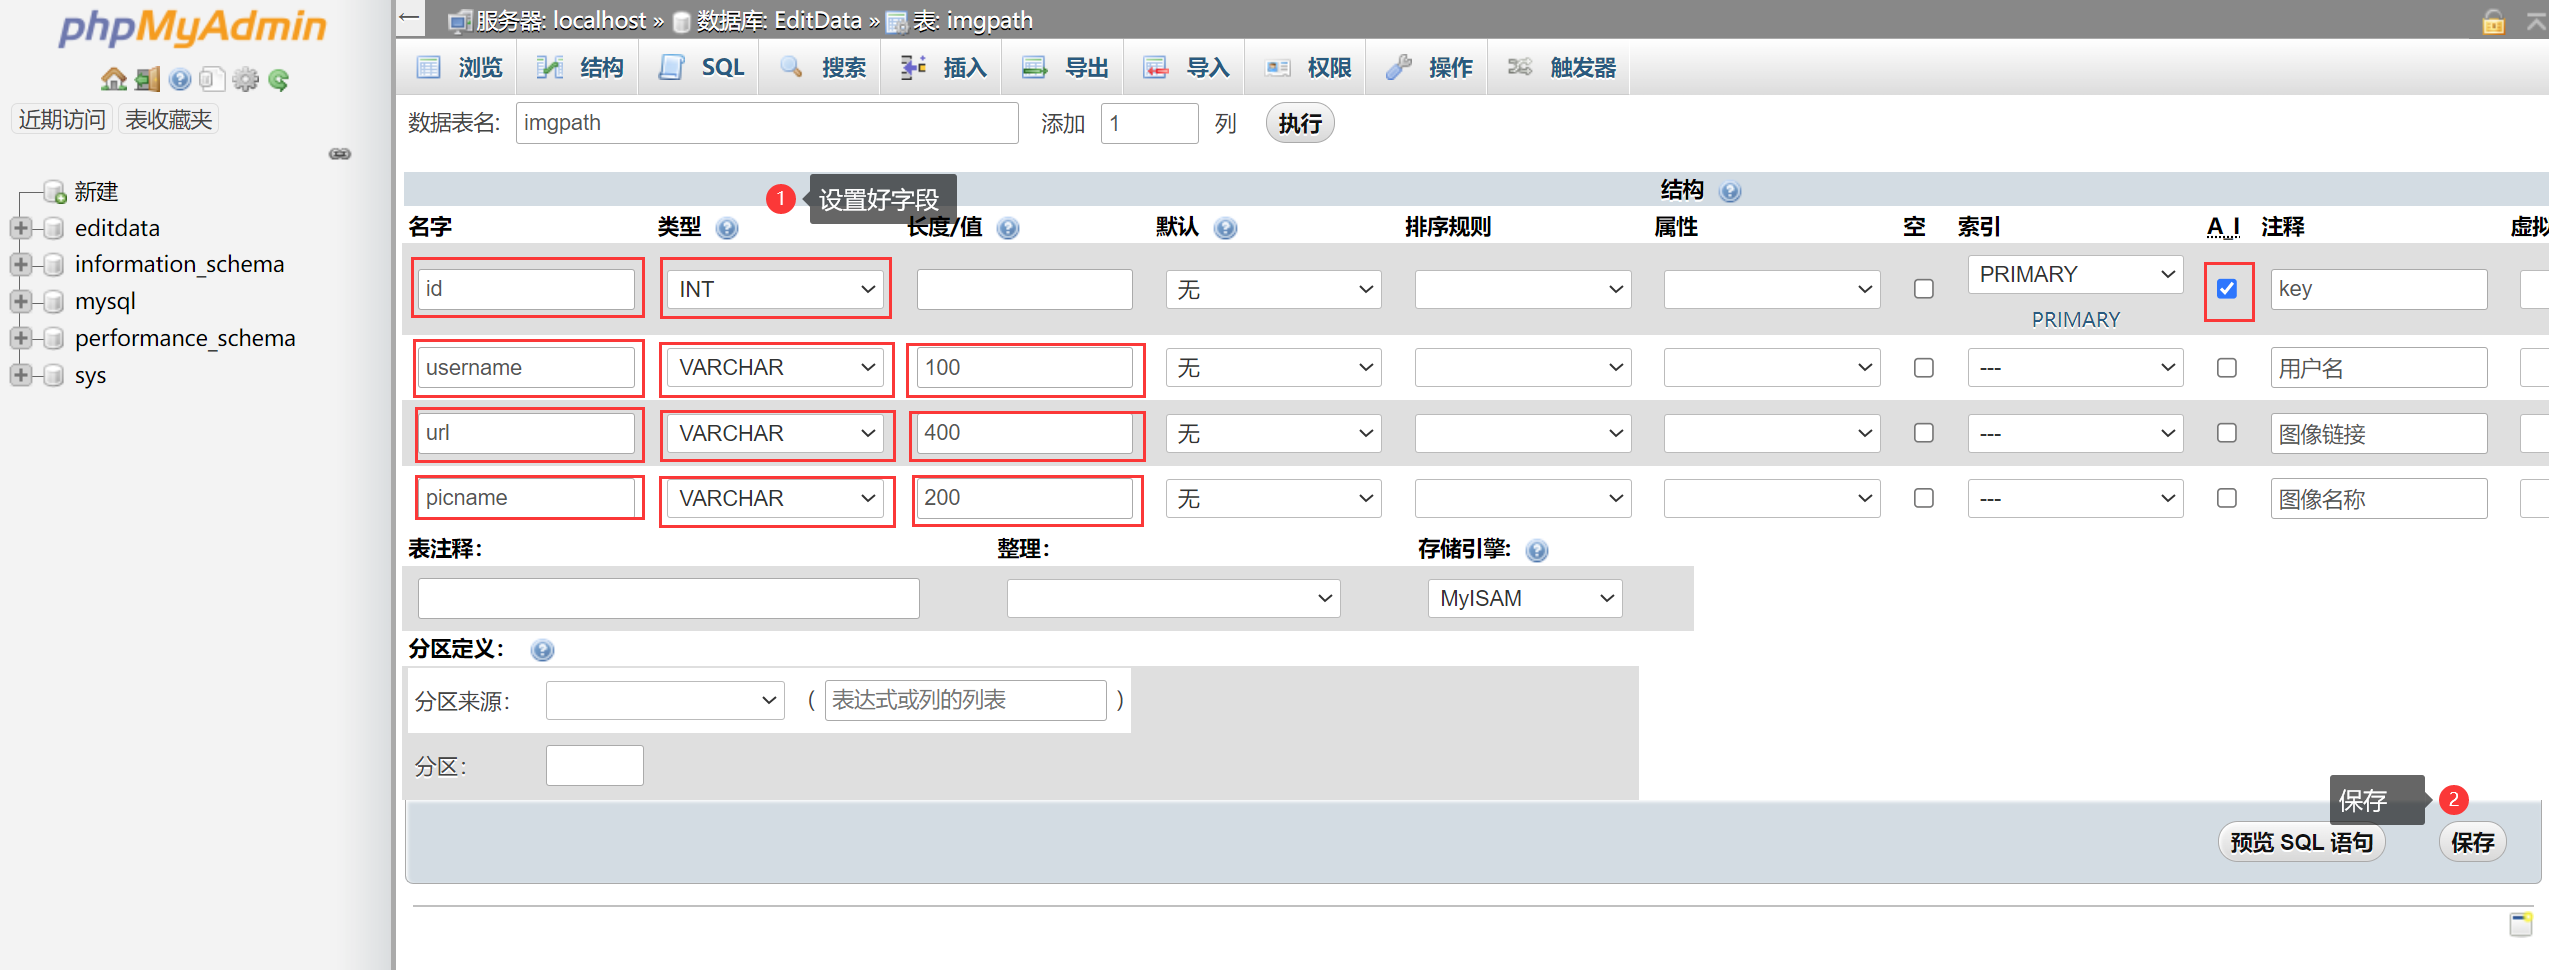This screenshot has width=2549, height=970.
Task: Click the server icon in breadcrumb
Action: [x=460, y=21]
